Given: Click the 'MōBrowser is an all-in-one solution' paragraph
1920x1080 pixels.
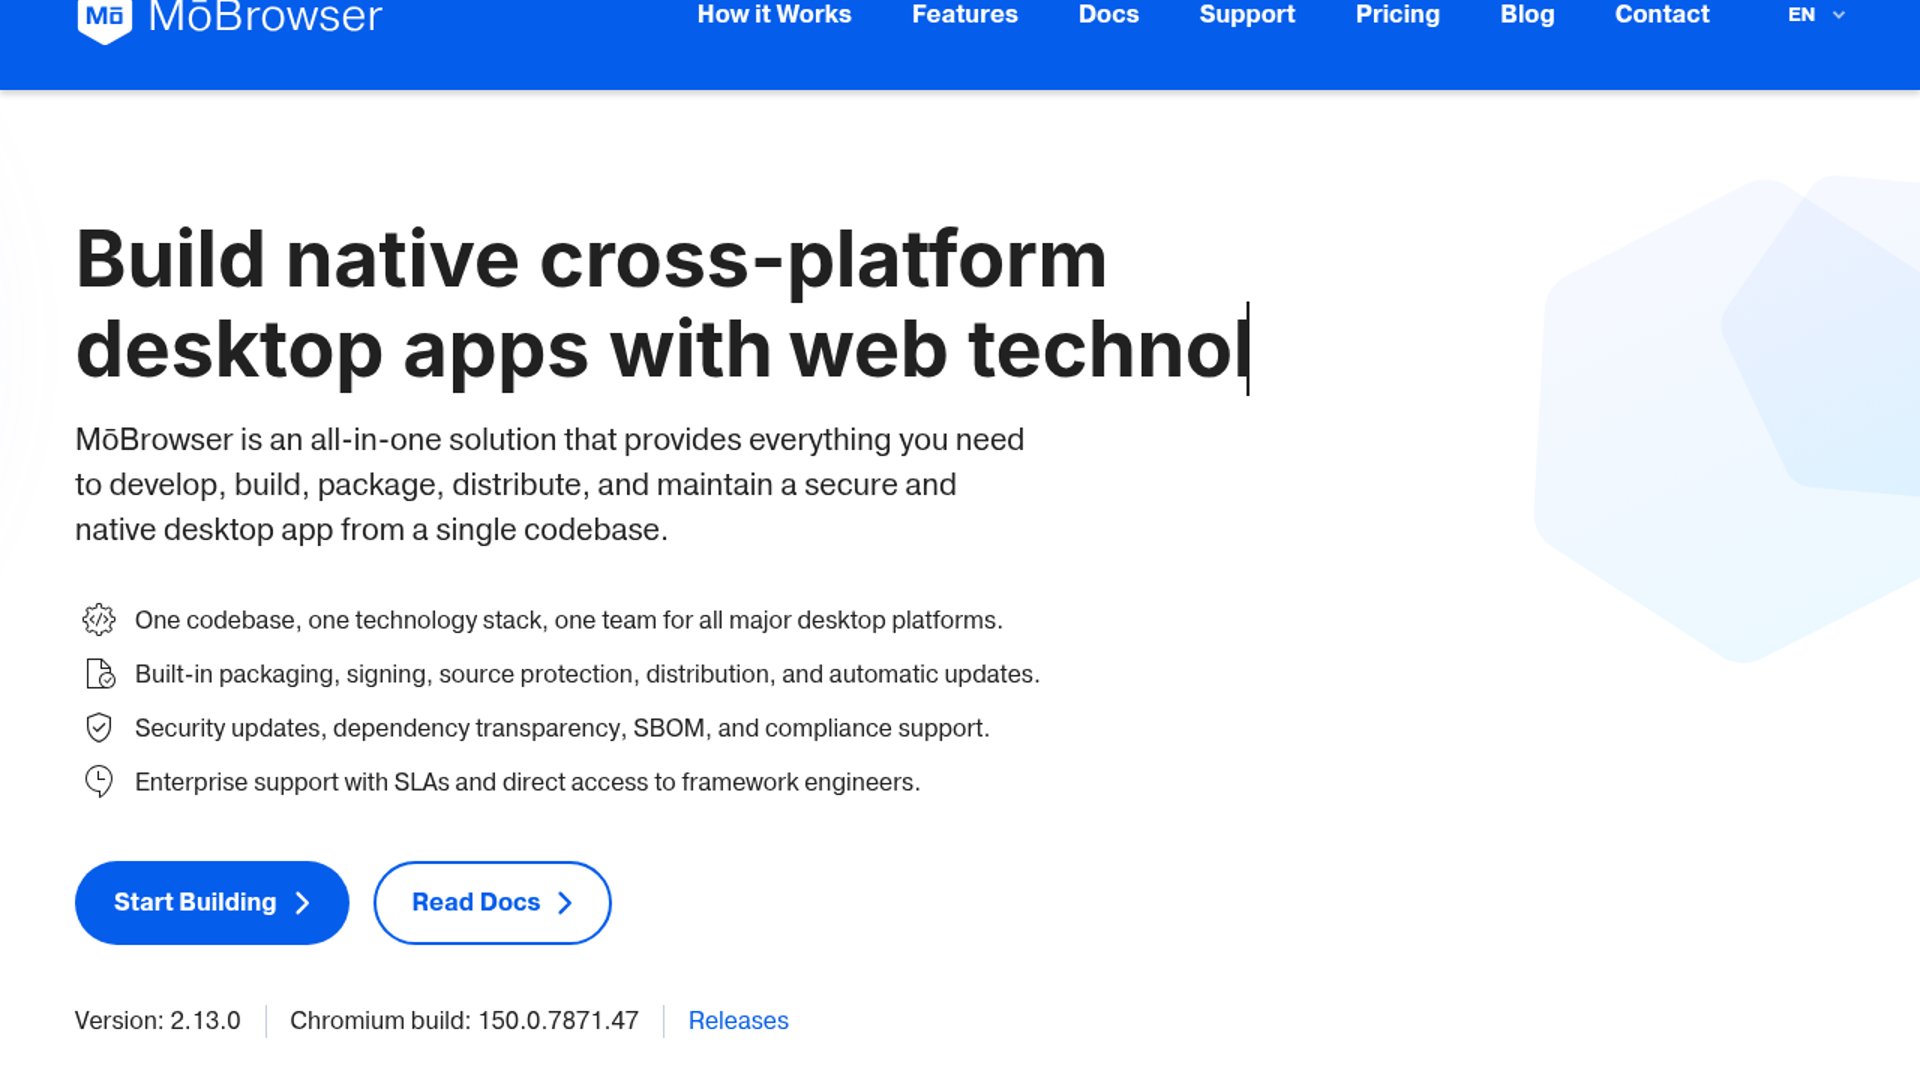Looking at the screenshot, I should coord(549,484).
